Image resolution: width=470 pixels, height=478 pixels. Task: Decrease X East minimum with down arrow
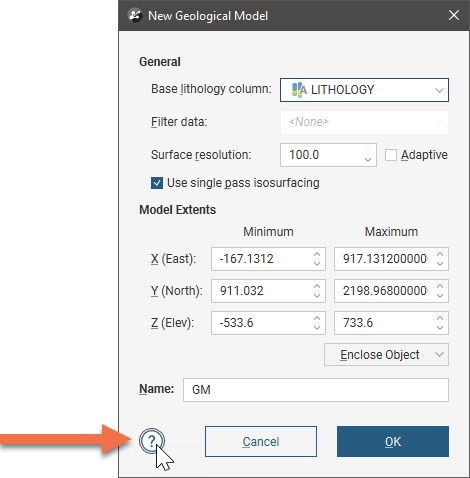click(x=317, y=264)
